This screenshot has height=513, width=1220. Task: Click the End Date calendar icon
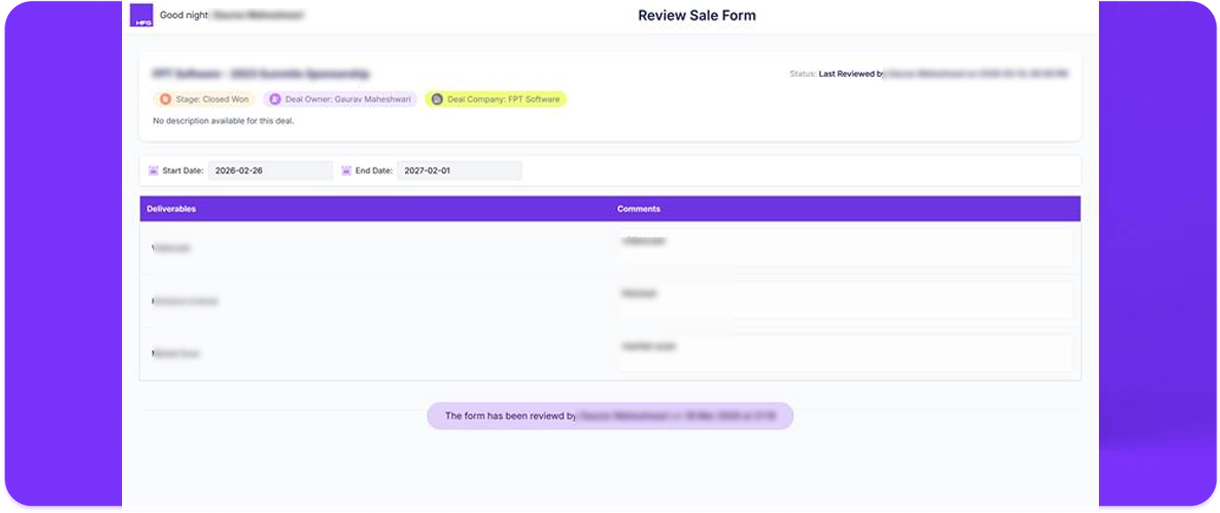347,171
